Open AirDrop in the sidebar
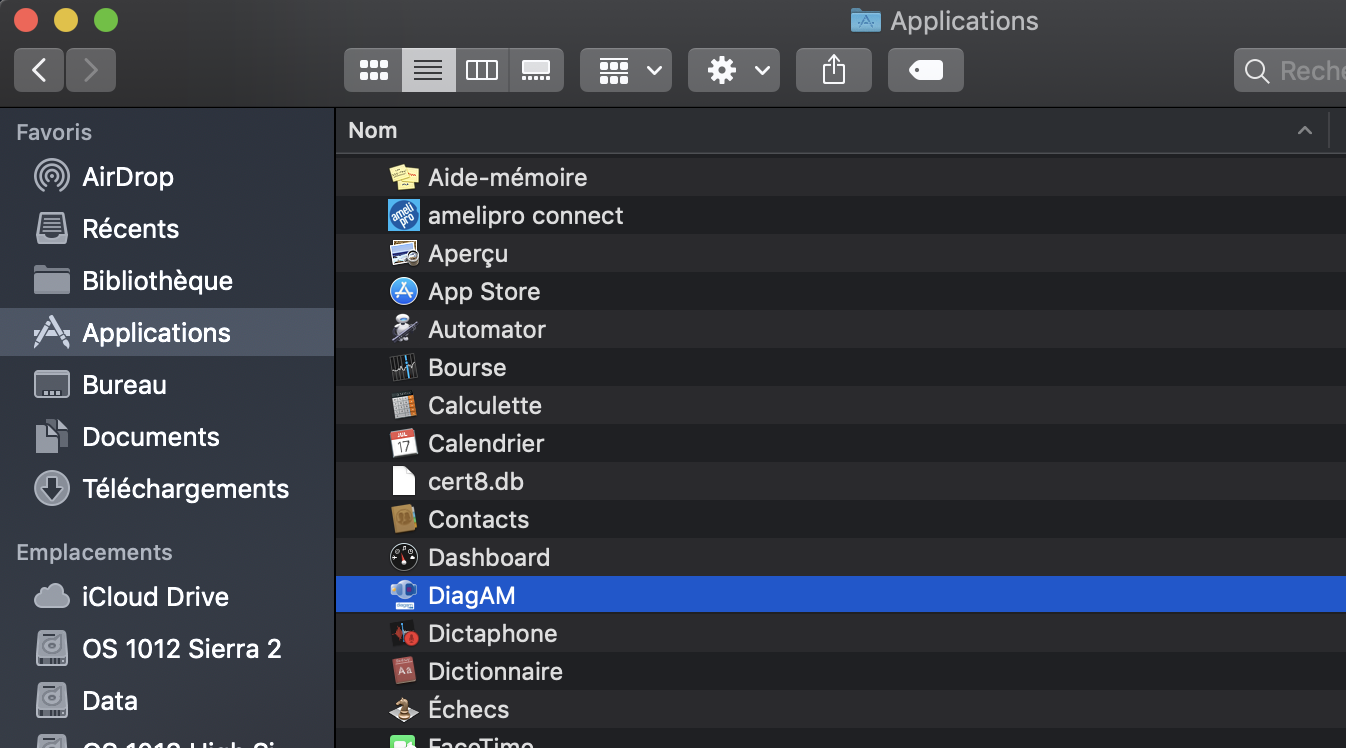This screenshot has width=1346, height=748. click(127, 177)
